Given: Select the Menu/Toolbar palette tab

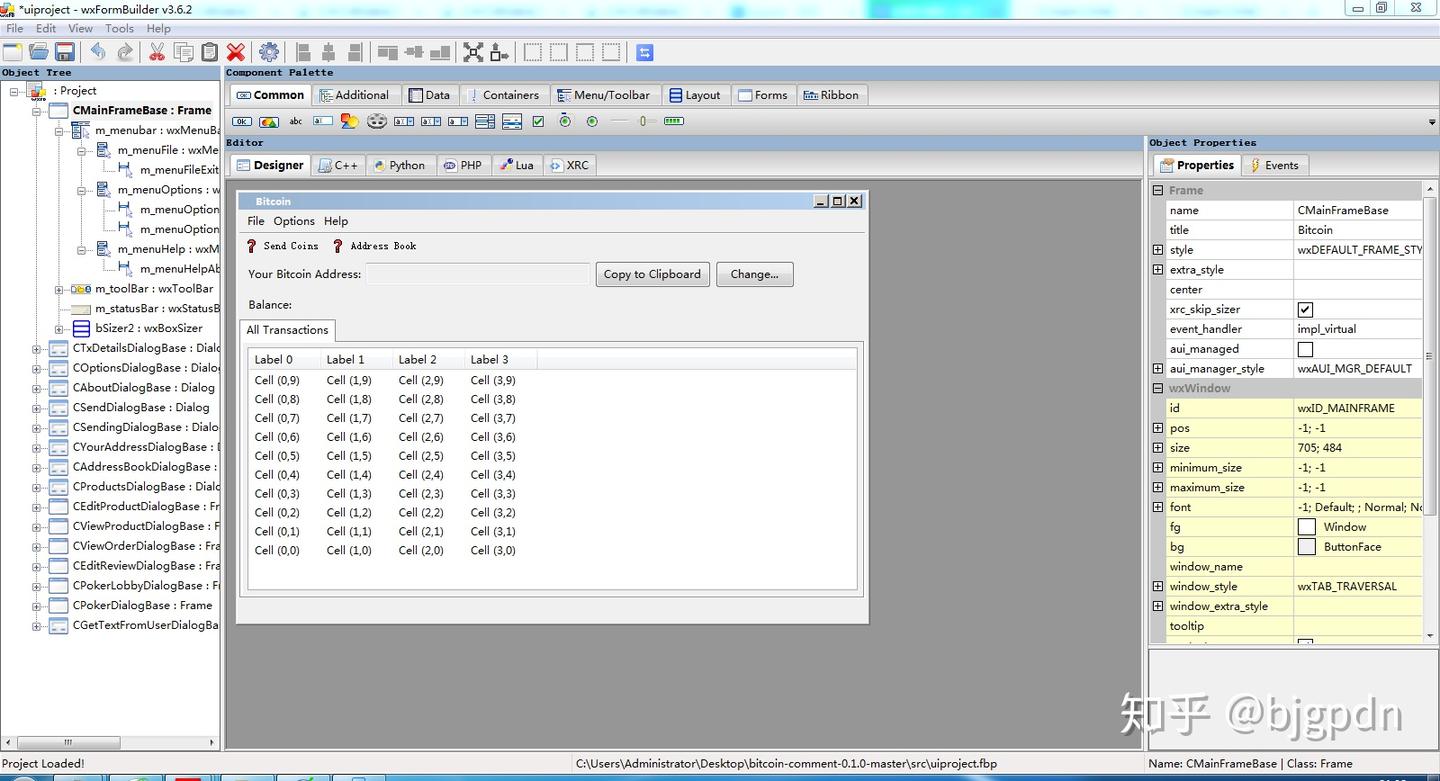Looking at the screenshot, I should click(x=604, y=95).
